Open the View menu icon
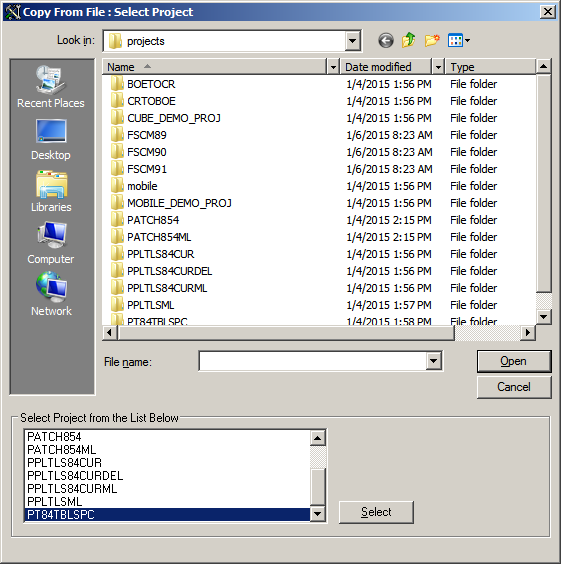The height and width of the screenshot is (564, 561). click(x=459, y=40)
